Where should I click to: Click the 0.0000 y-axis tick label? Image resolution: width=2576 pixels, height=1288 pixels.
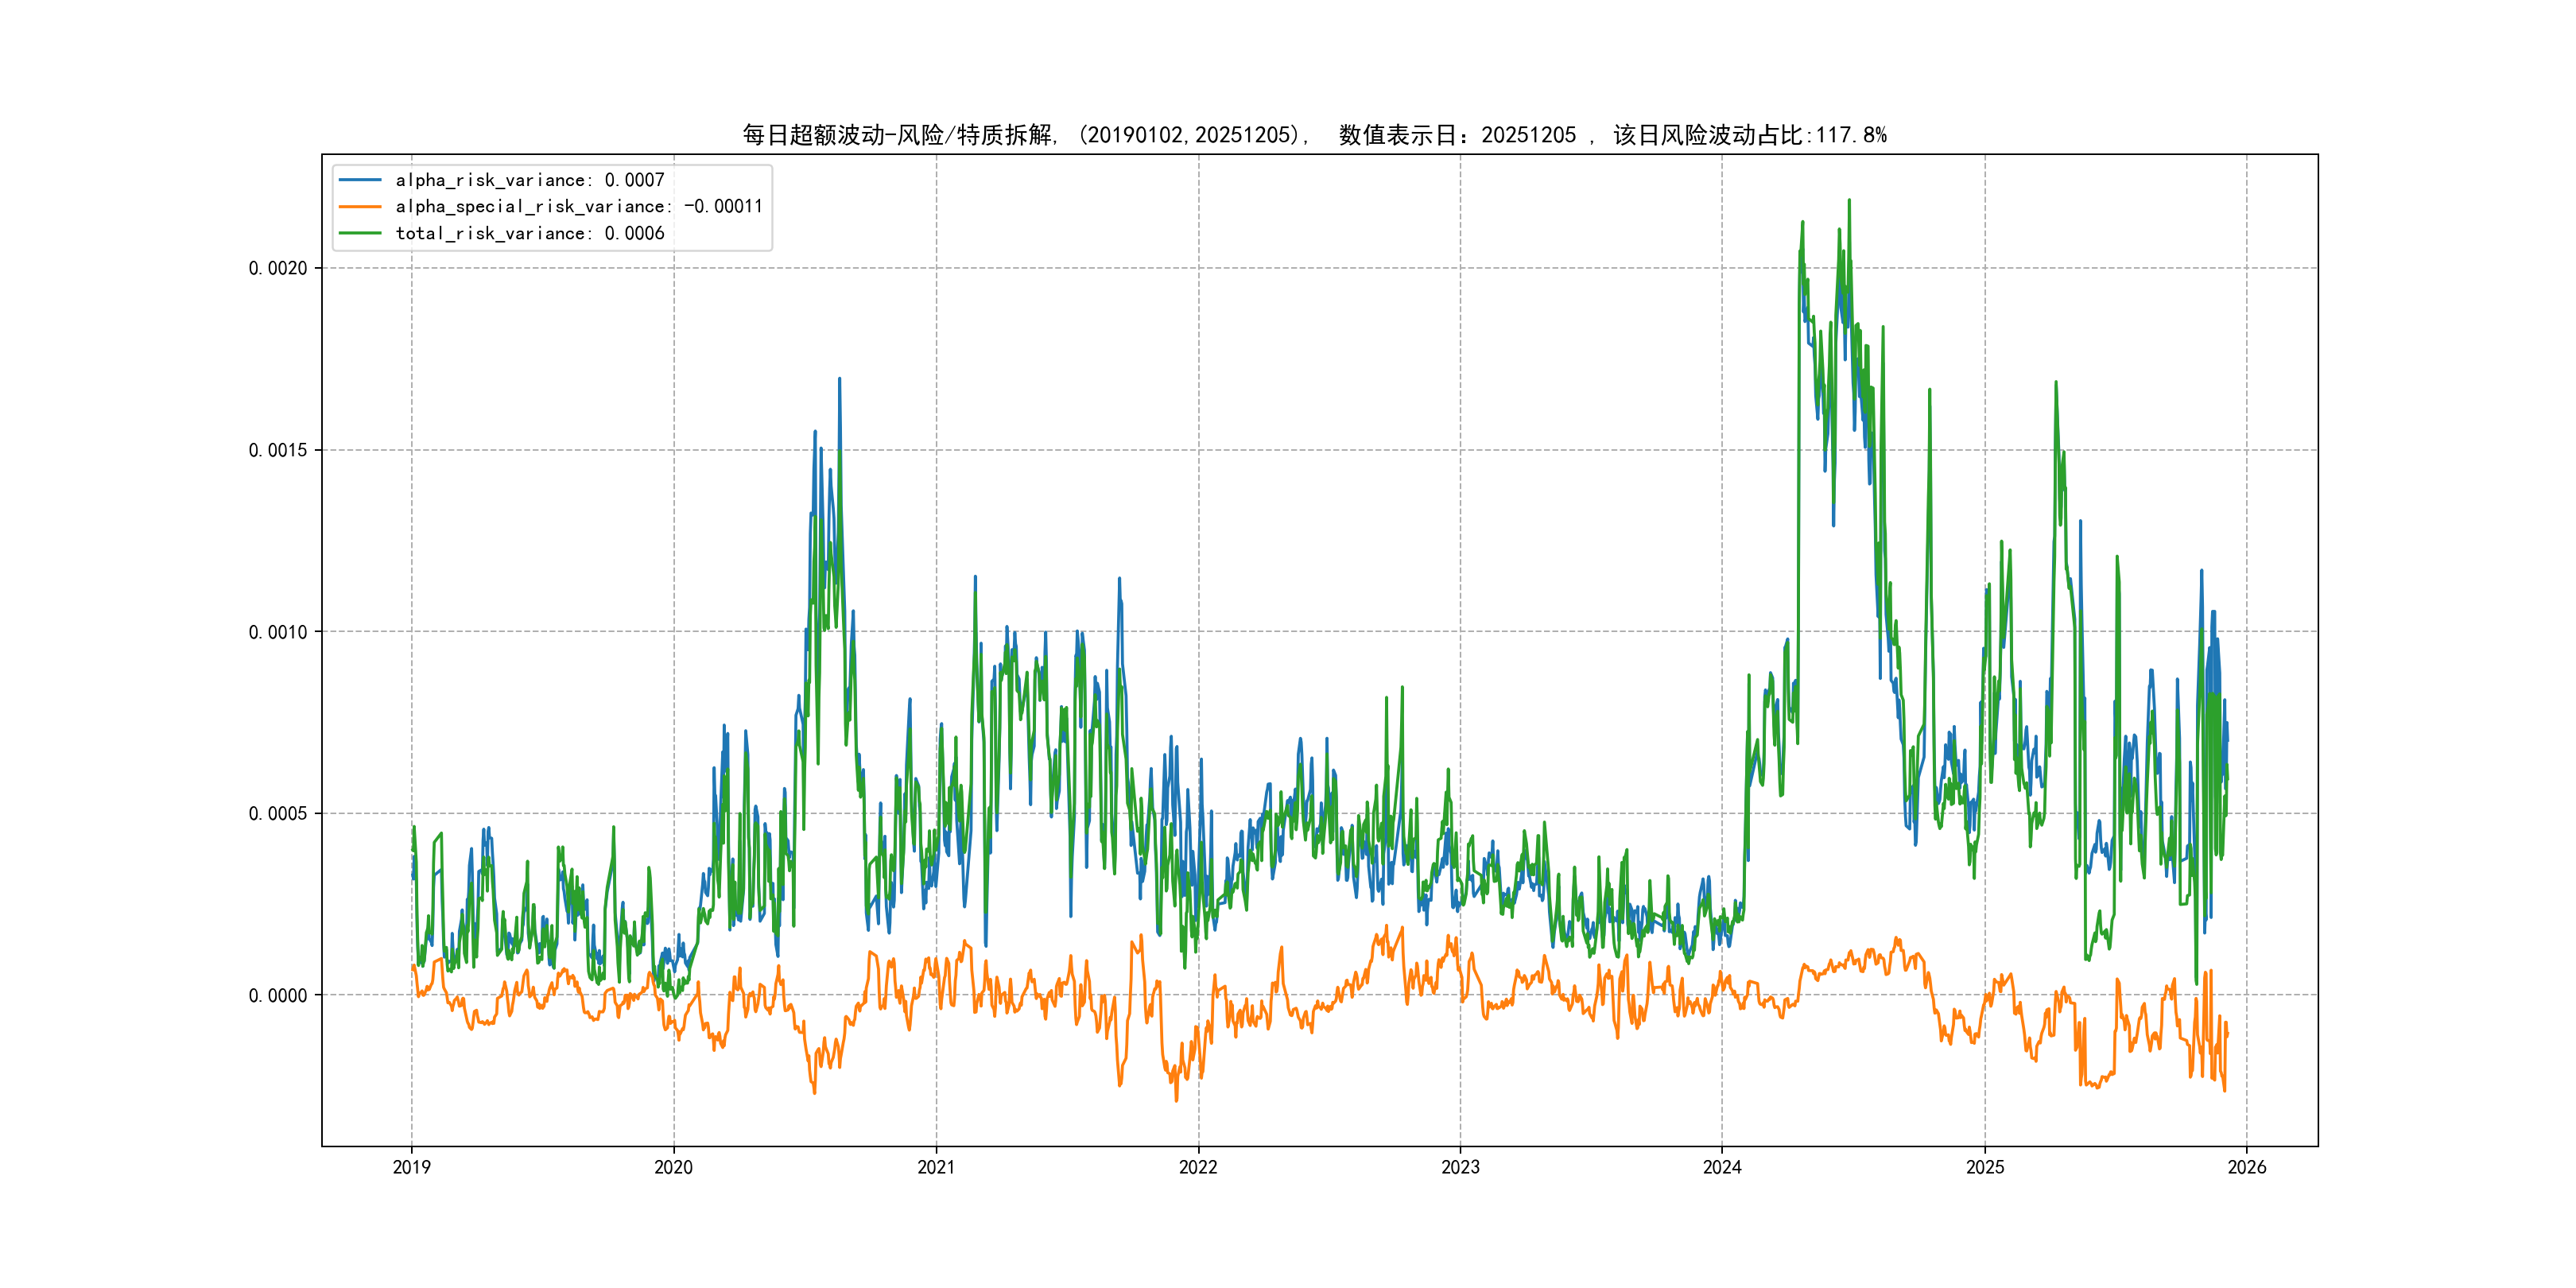278,995
